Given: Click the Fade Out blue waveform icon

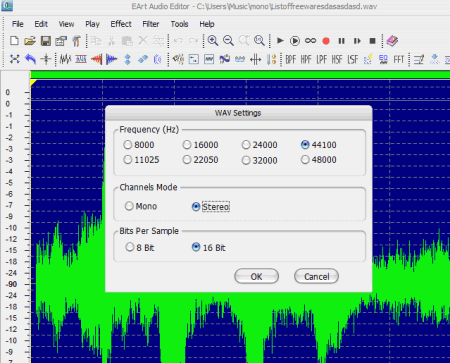Looking at the screenshot, I should [x=112, y=59].
